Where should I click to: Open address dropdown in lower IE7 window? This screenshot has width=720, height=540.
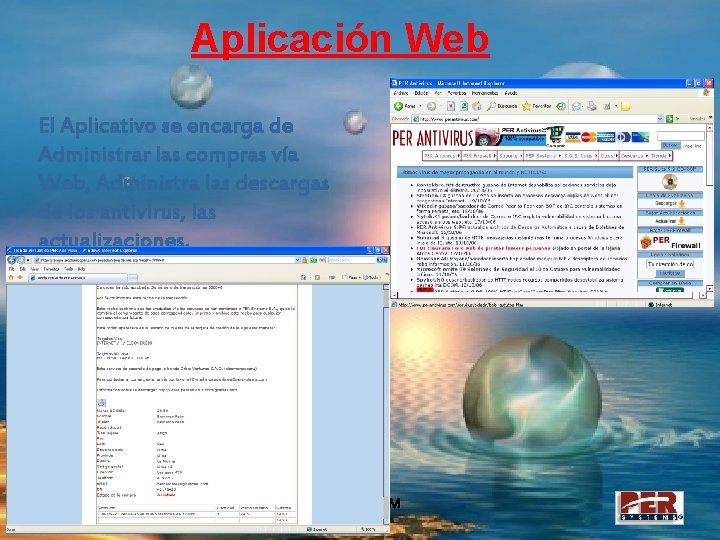point(297,260)
